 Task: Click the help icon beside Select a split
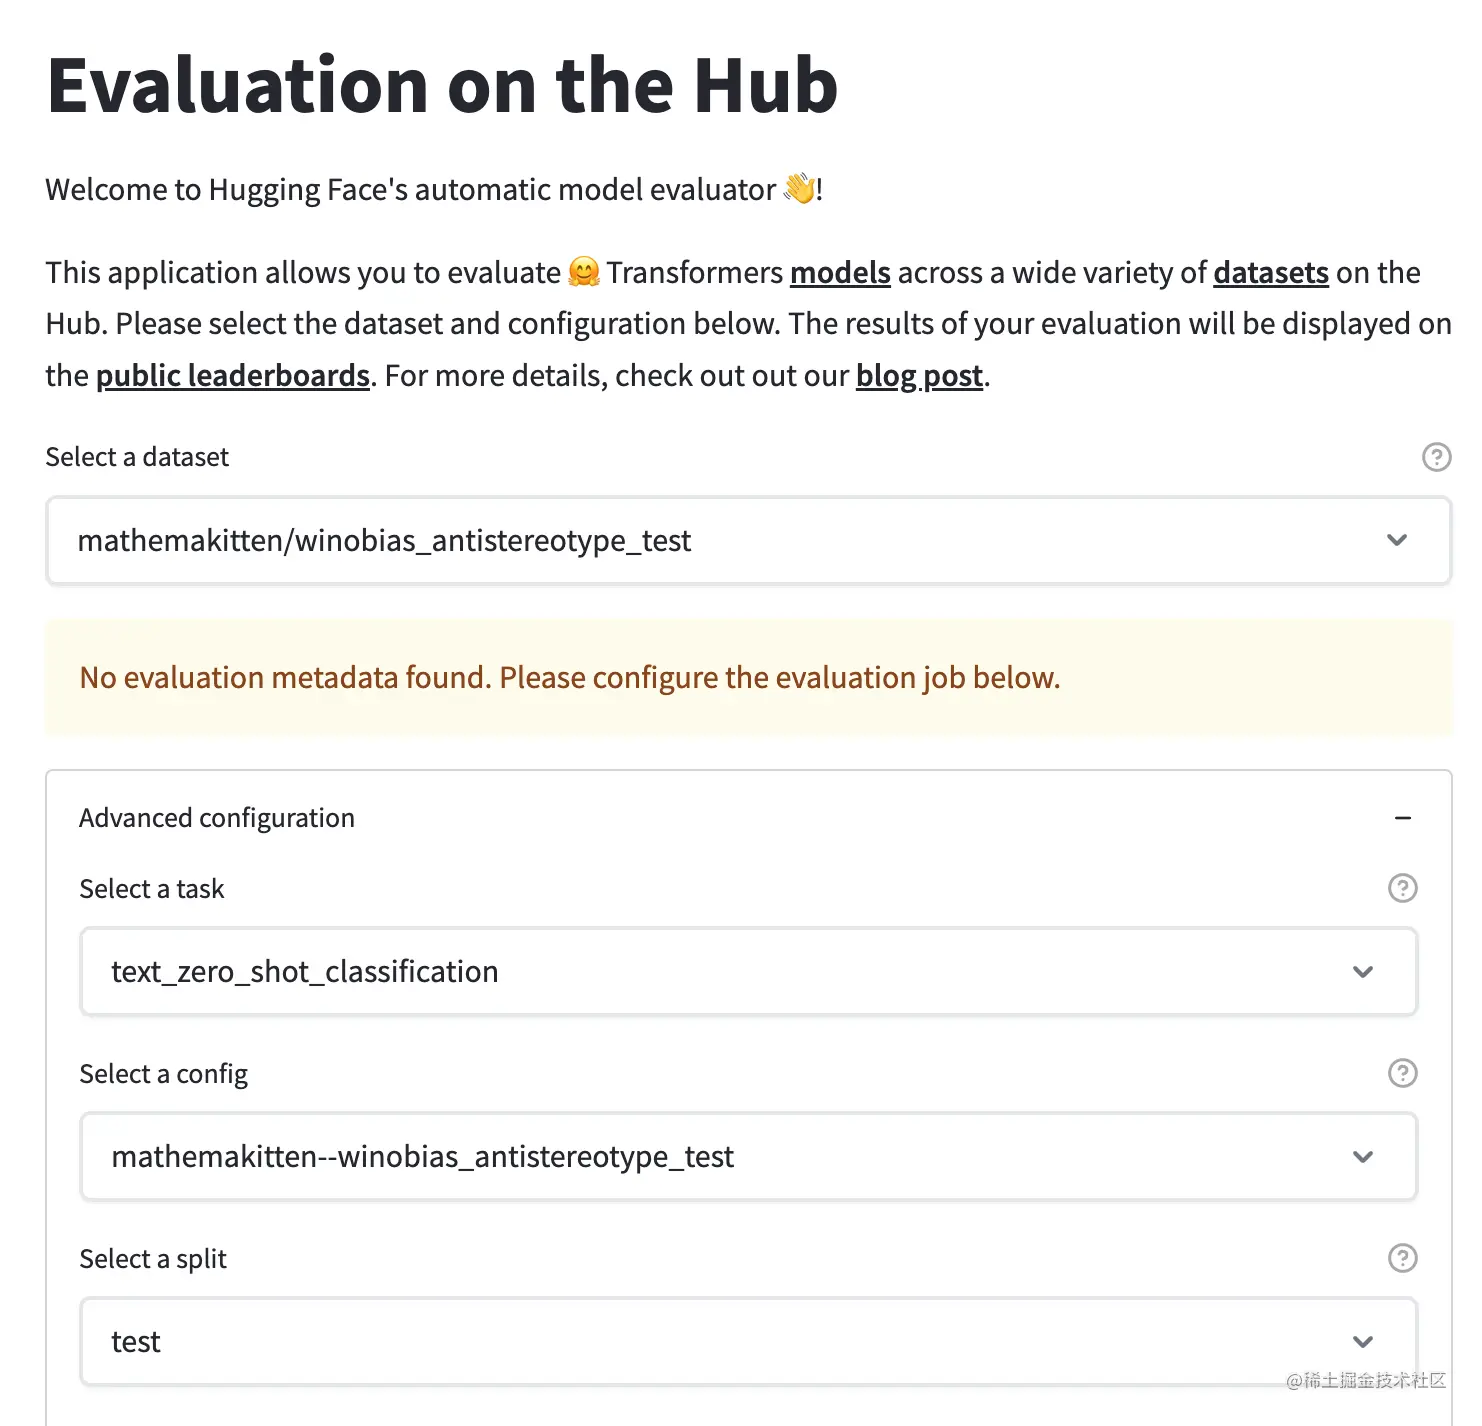(1403, 1259)
